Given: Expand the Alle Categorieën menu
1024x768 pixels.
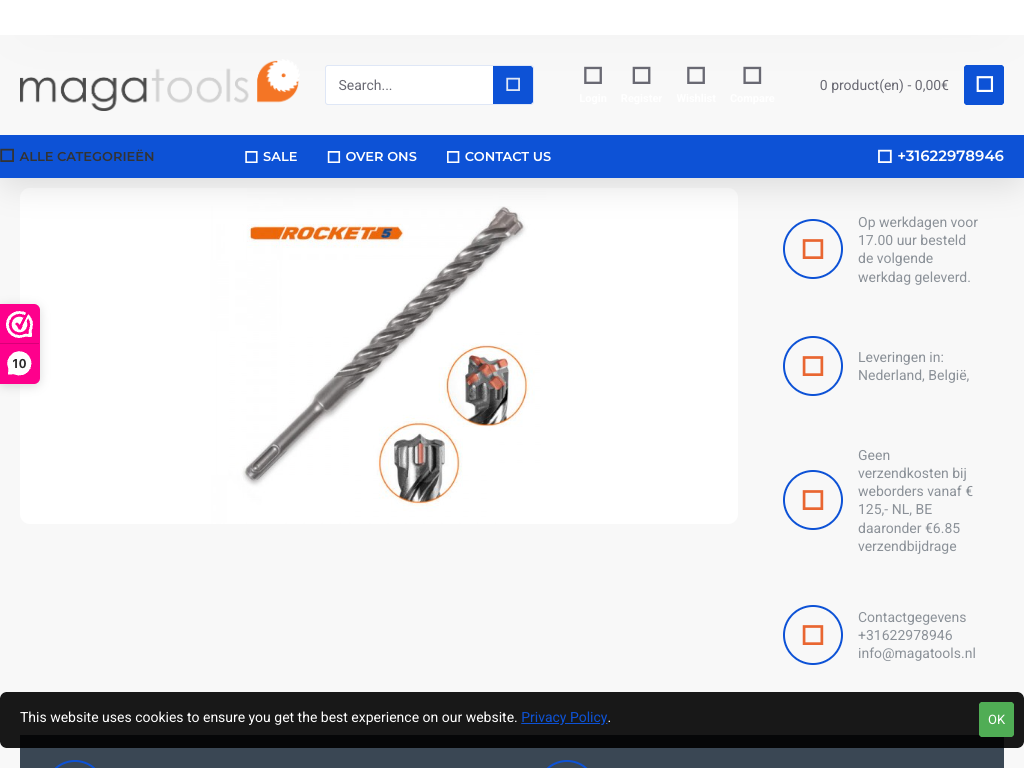Looking at the screenshot, I should 77,157.
